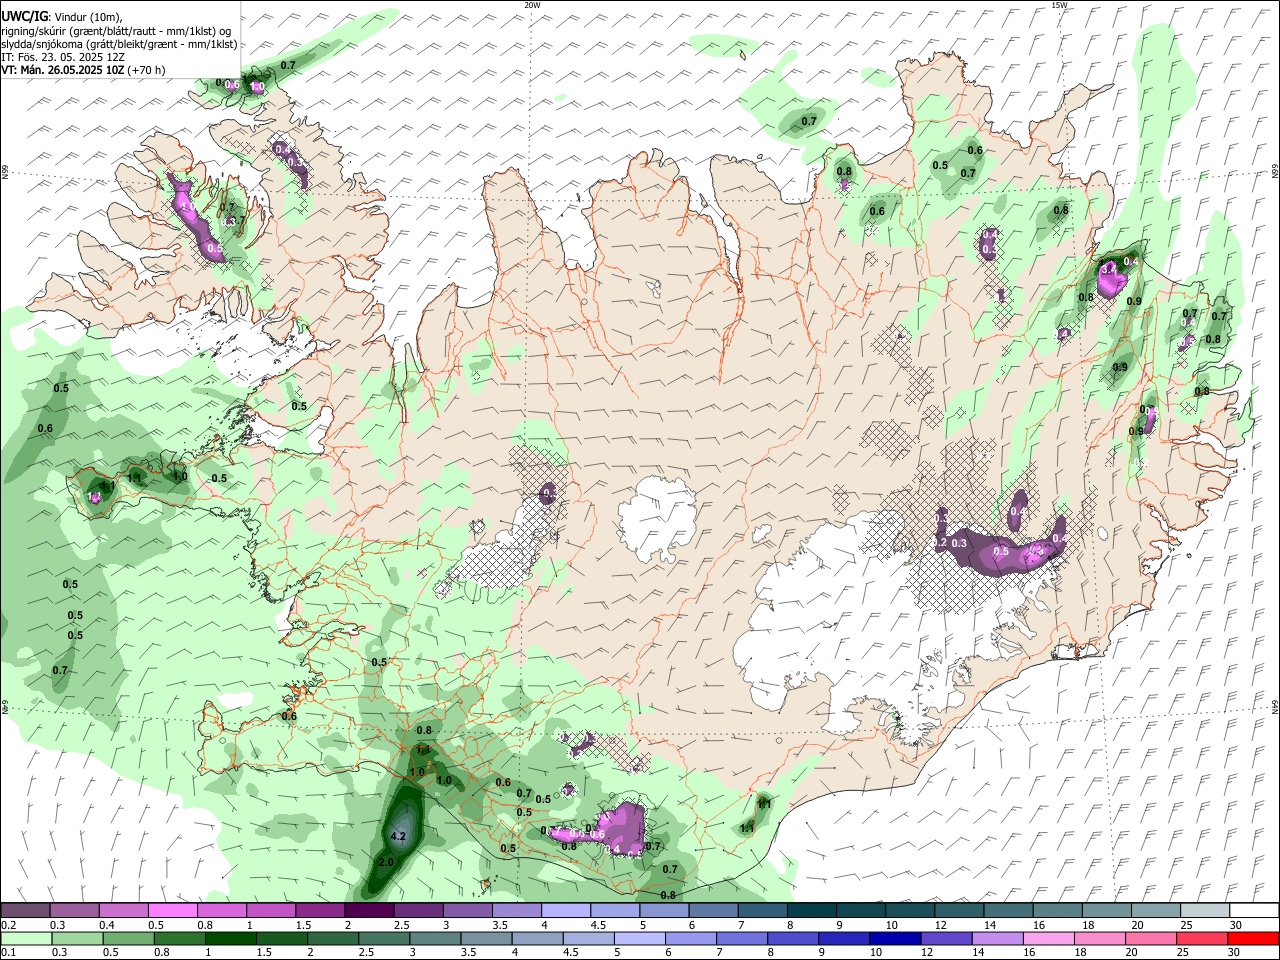
Task: Click the deep navy blue 10 rain swatch
Action: 894,938
